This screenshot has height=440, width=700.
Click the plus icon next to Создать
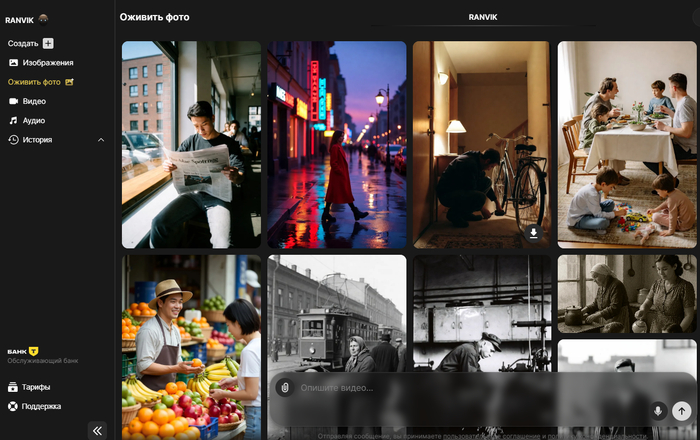tap(48, 43)
